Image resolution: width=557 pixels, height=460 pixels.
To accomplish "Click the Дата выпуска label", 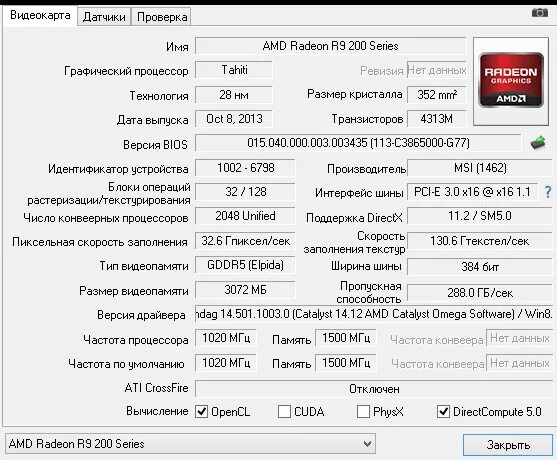I will pos(153,120).
